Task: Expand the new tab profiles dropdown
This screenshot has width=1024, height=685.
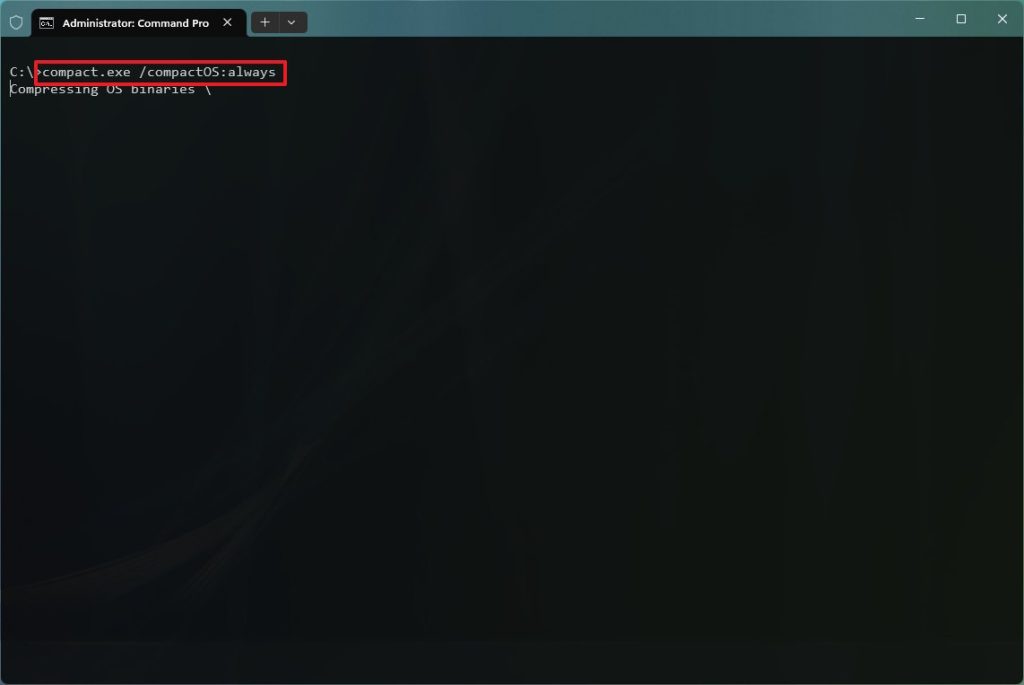Action: pos(292,23)
